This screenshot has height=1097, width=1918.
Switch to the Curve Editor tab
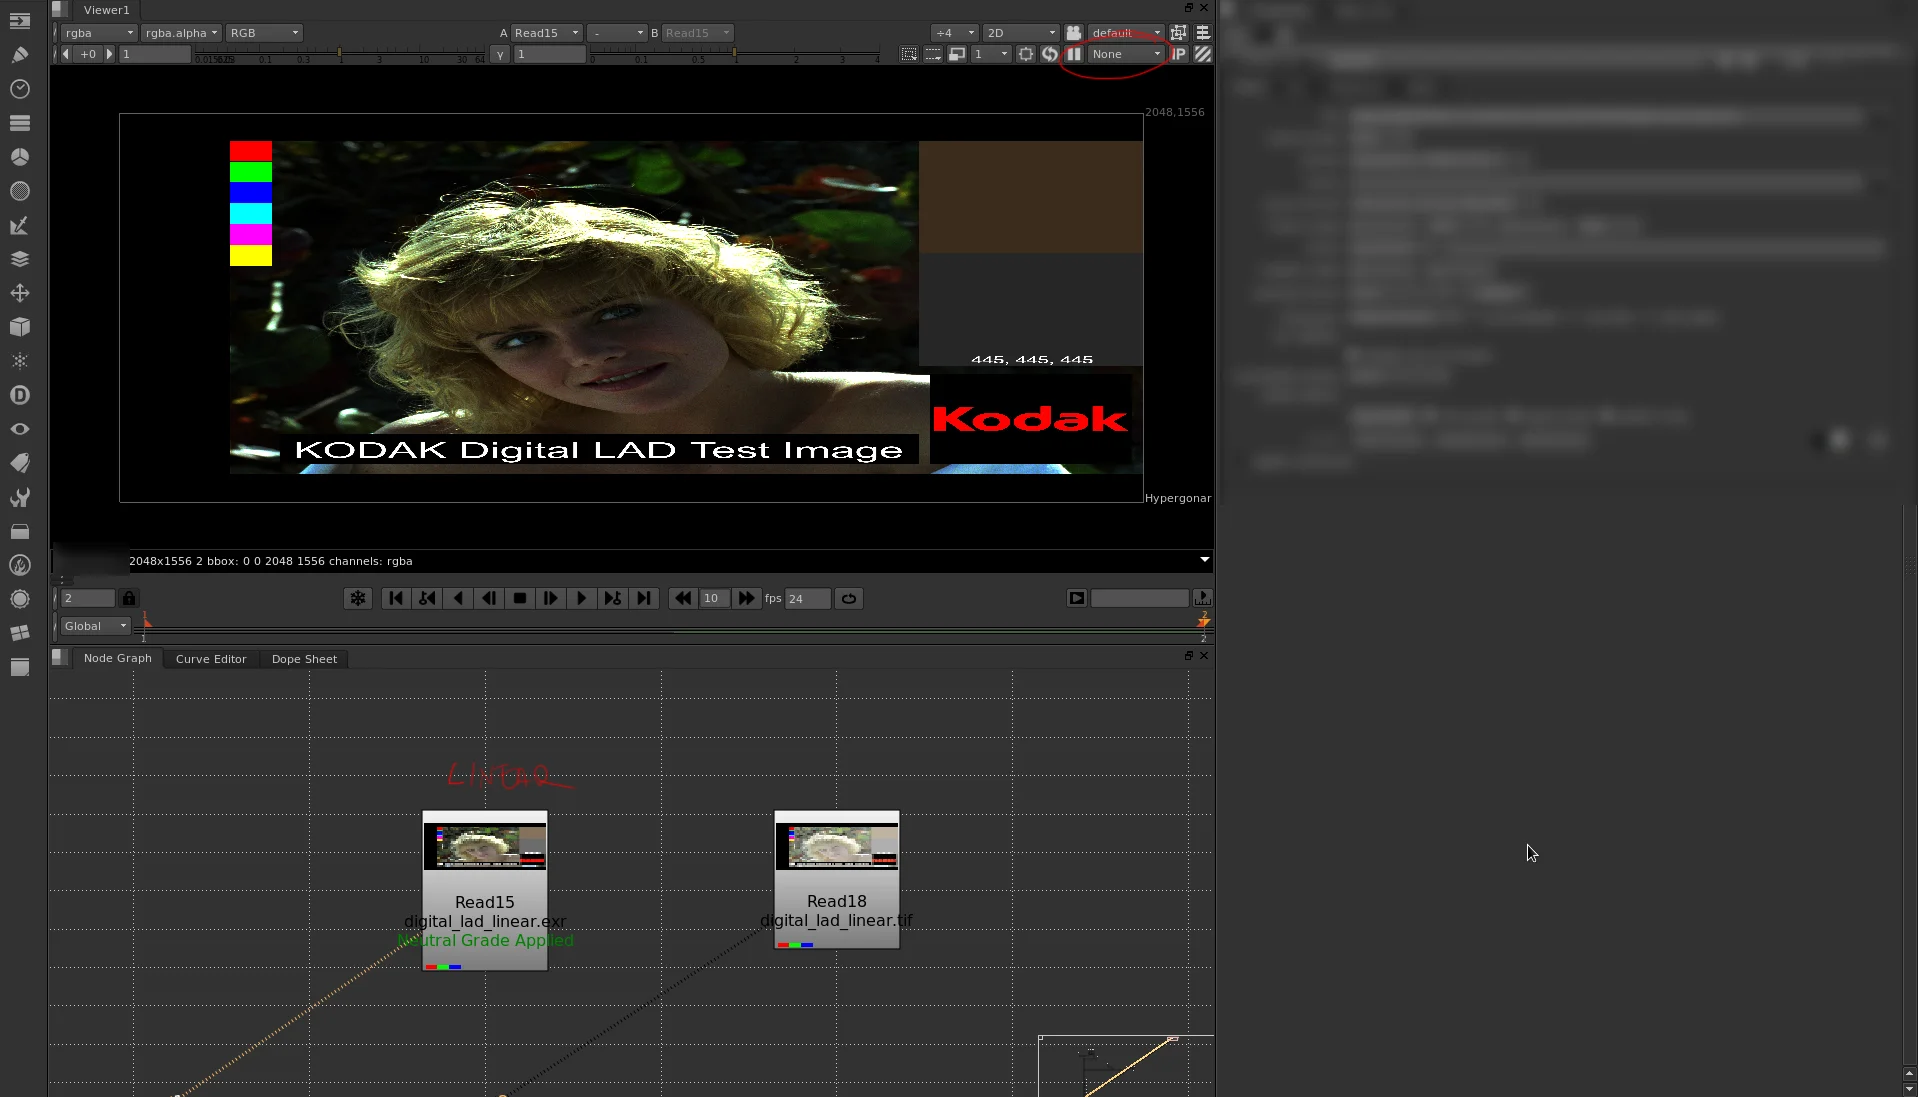[x=211, y=659]
